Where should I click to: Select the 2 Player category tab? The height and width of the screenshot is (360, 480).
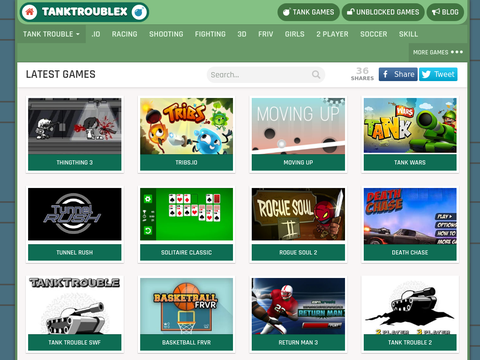coord(332,34)
